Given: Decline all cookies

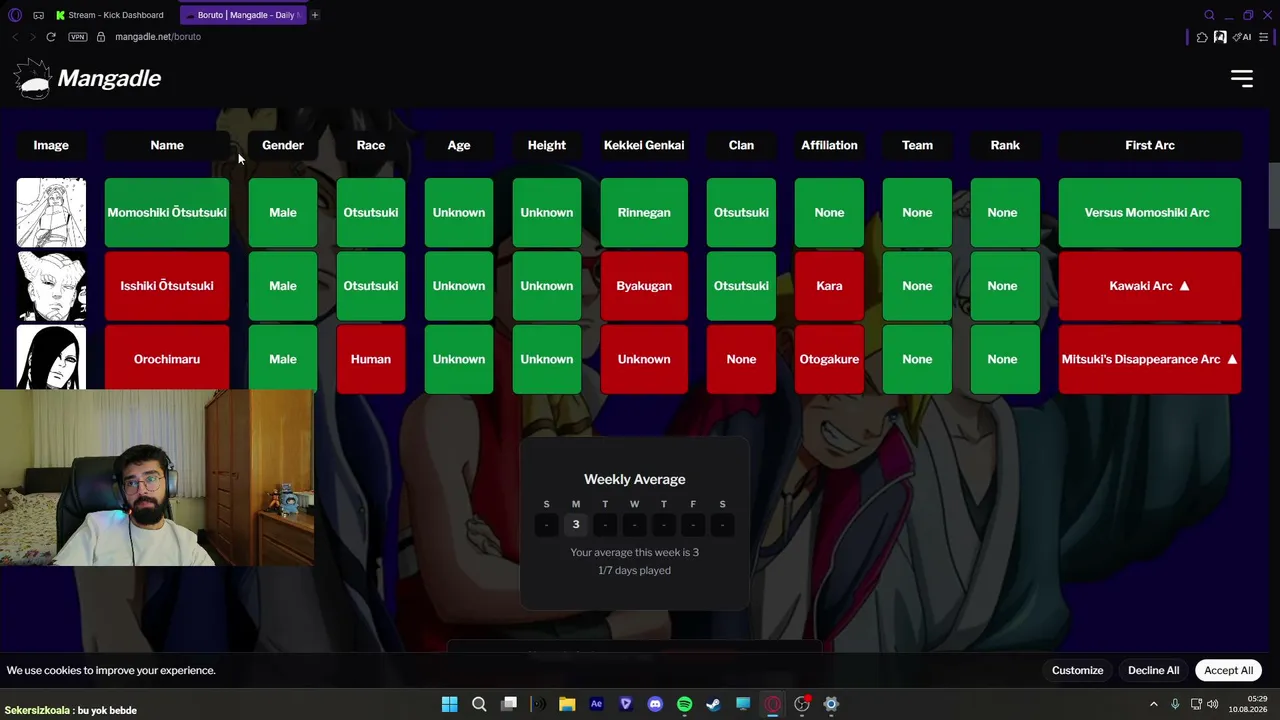Looking at the screenshot, I should pyautogui.click(x=1153, y=670).
